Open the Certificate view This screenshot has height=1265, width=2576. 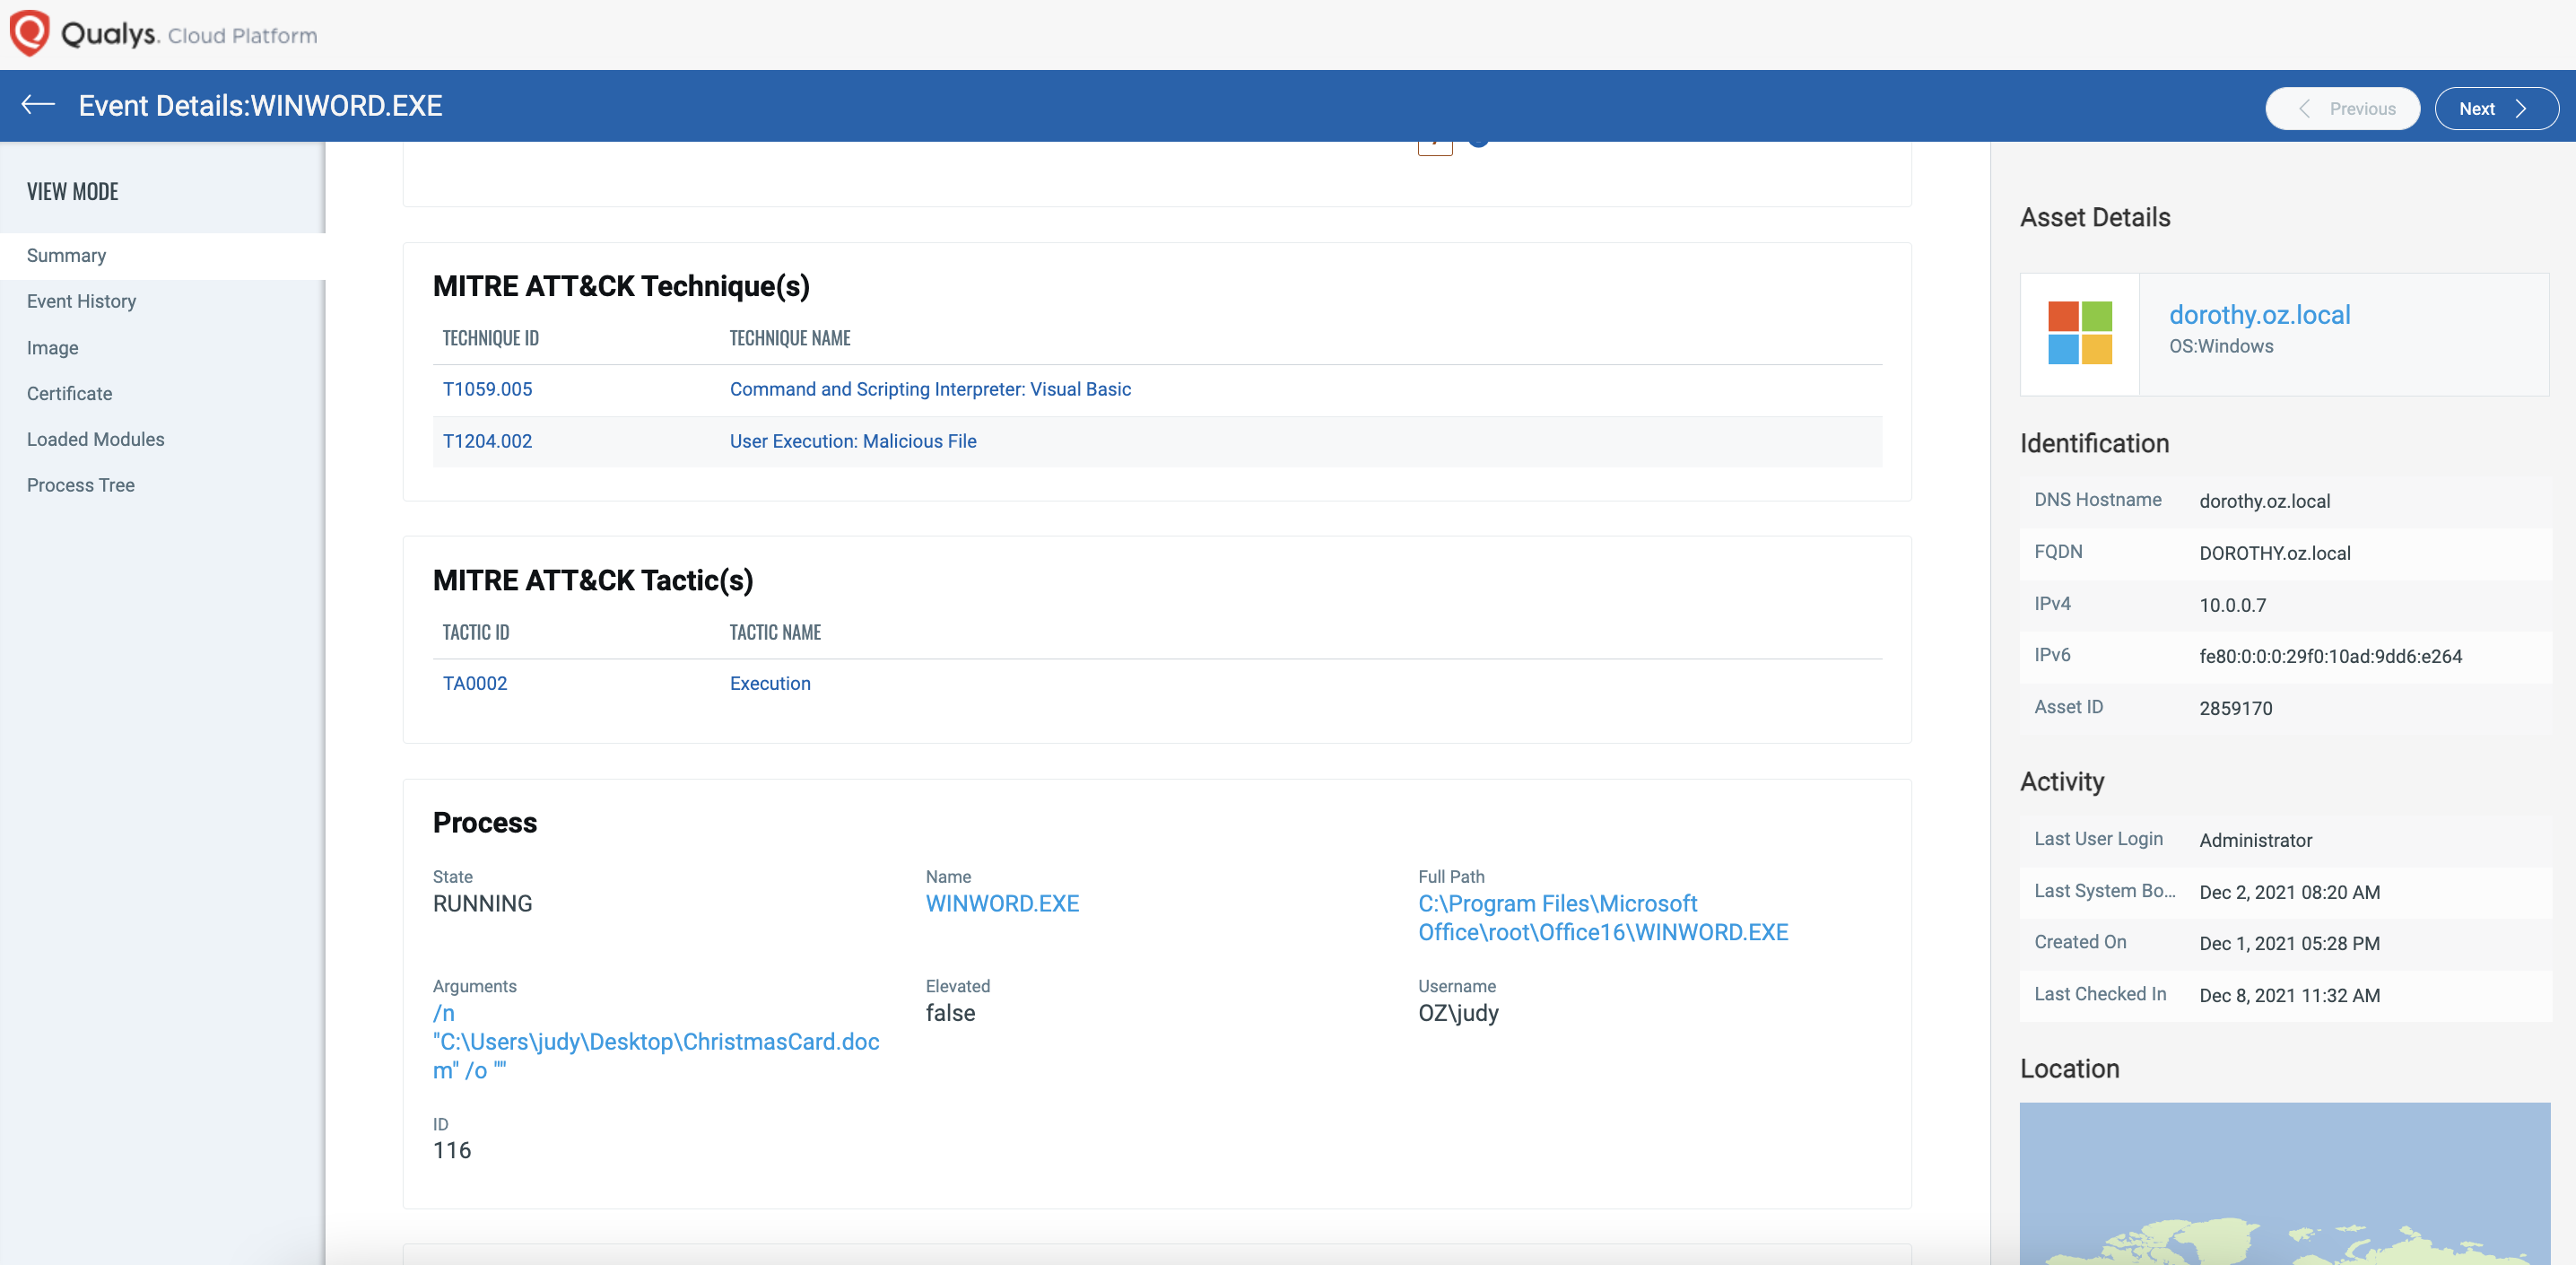69,393
